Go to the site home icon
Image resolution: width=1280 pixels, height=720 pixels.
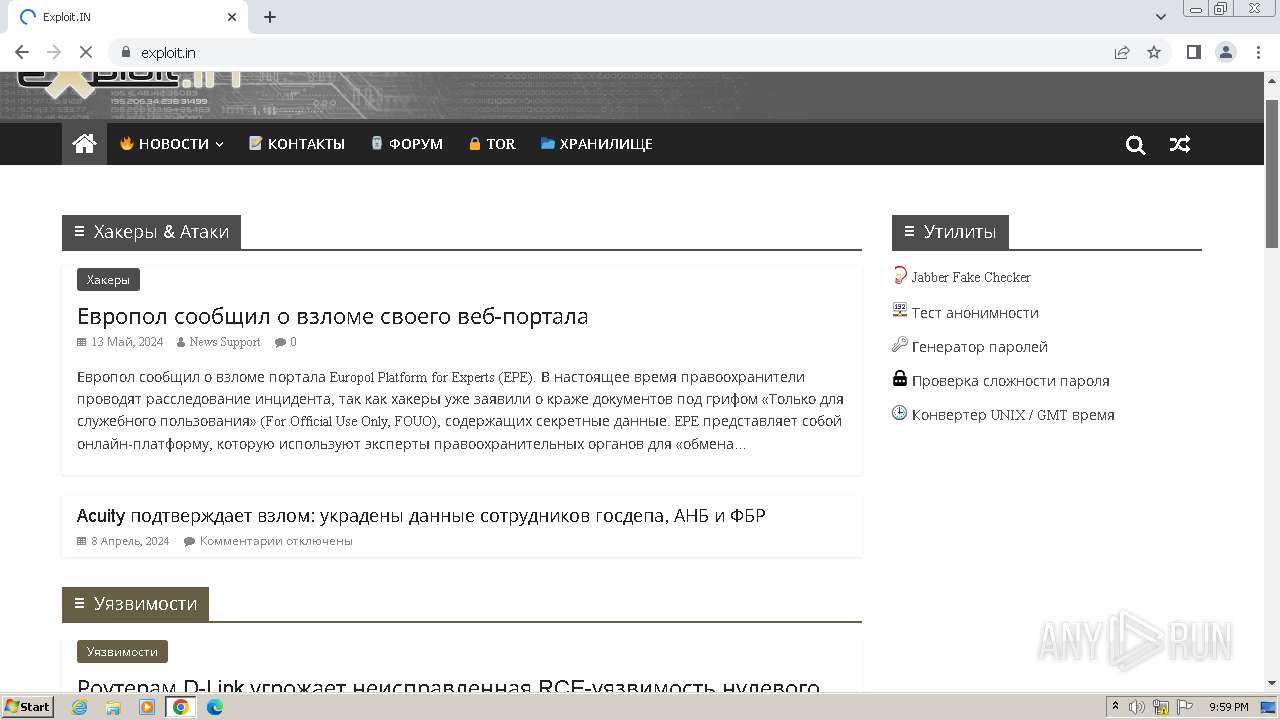point(84,144)
